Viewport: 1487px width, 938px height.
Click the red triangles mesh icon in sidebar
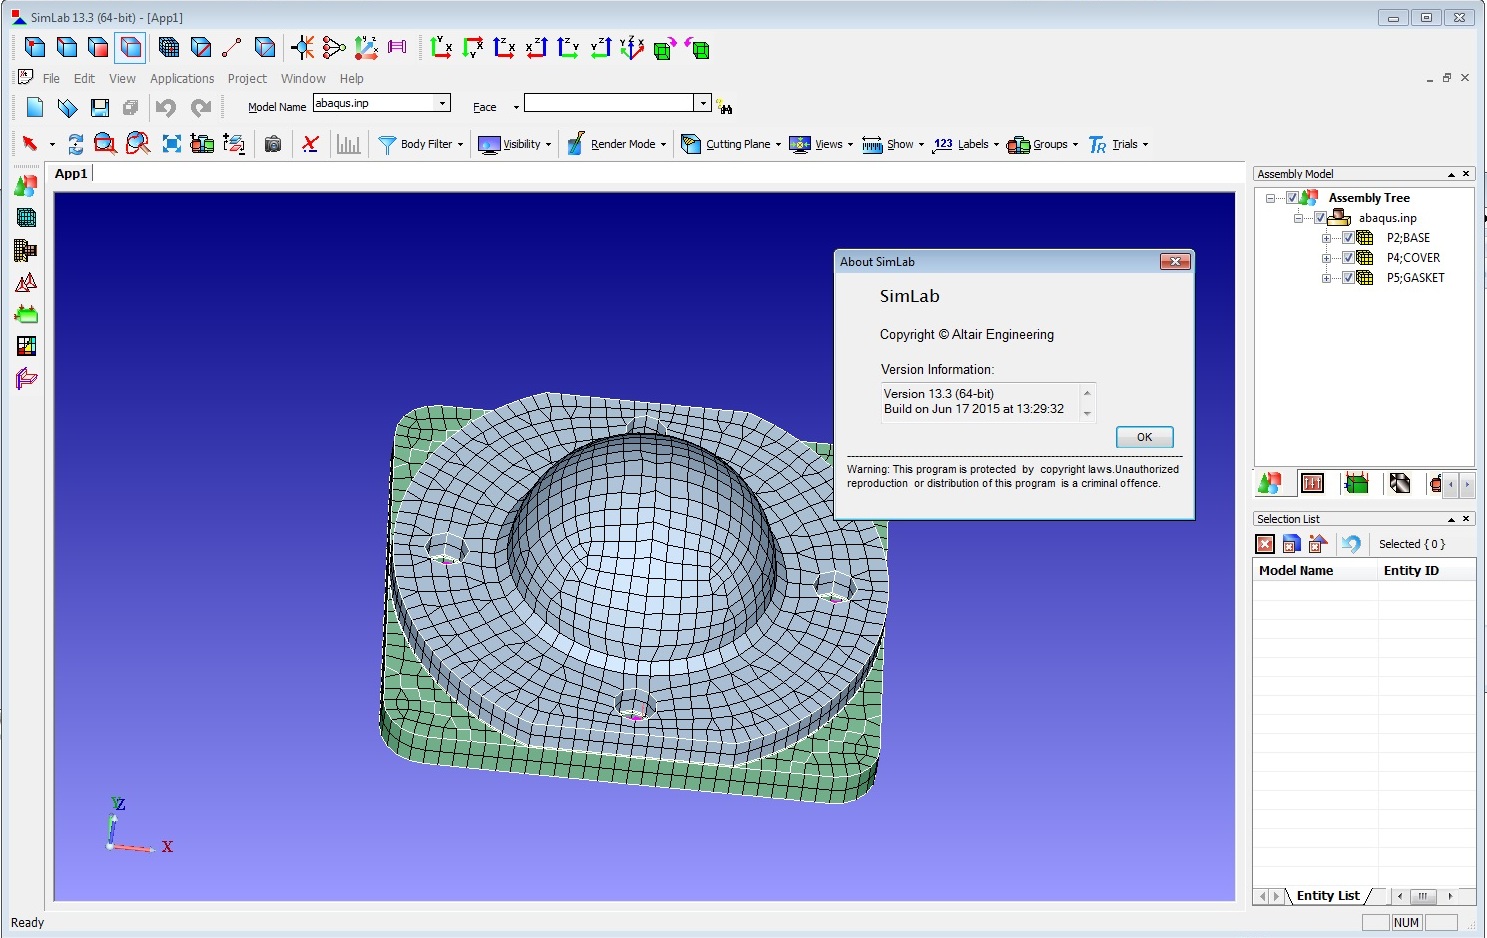26,282
